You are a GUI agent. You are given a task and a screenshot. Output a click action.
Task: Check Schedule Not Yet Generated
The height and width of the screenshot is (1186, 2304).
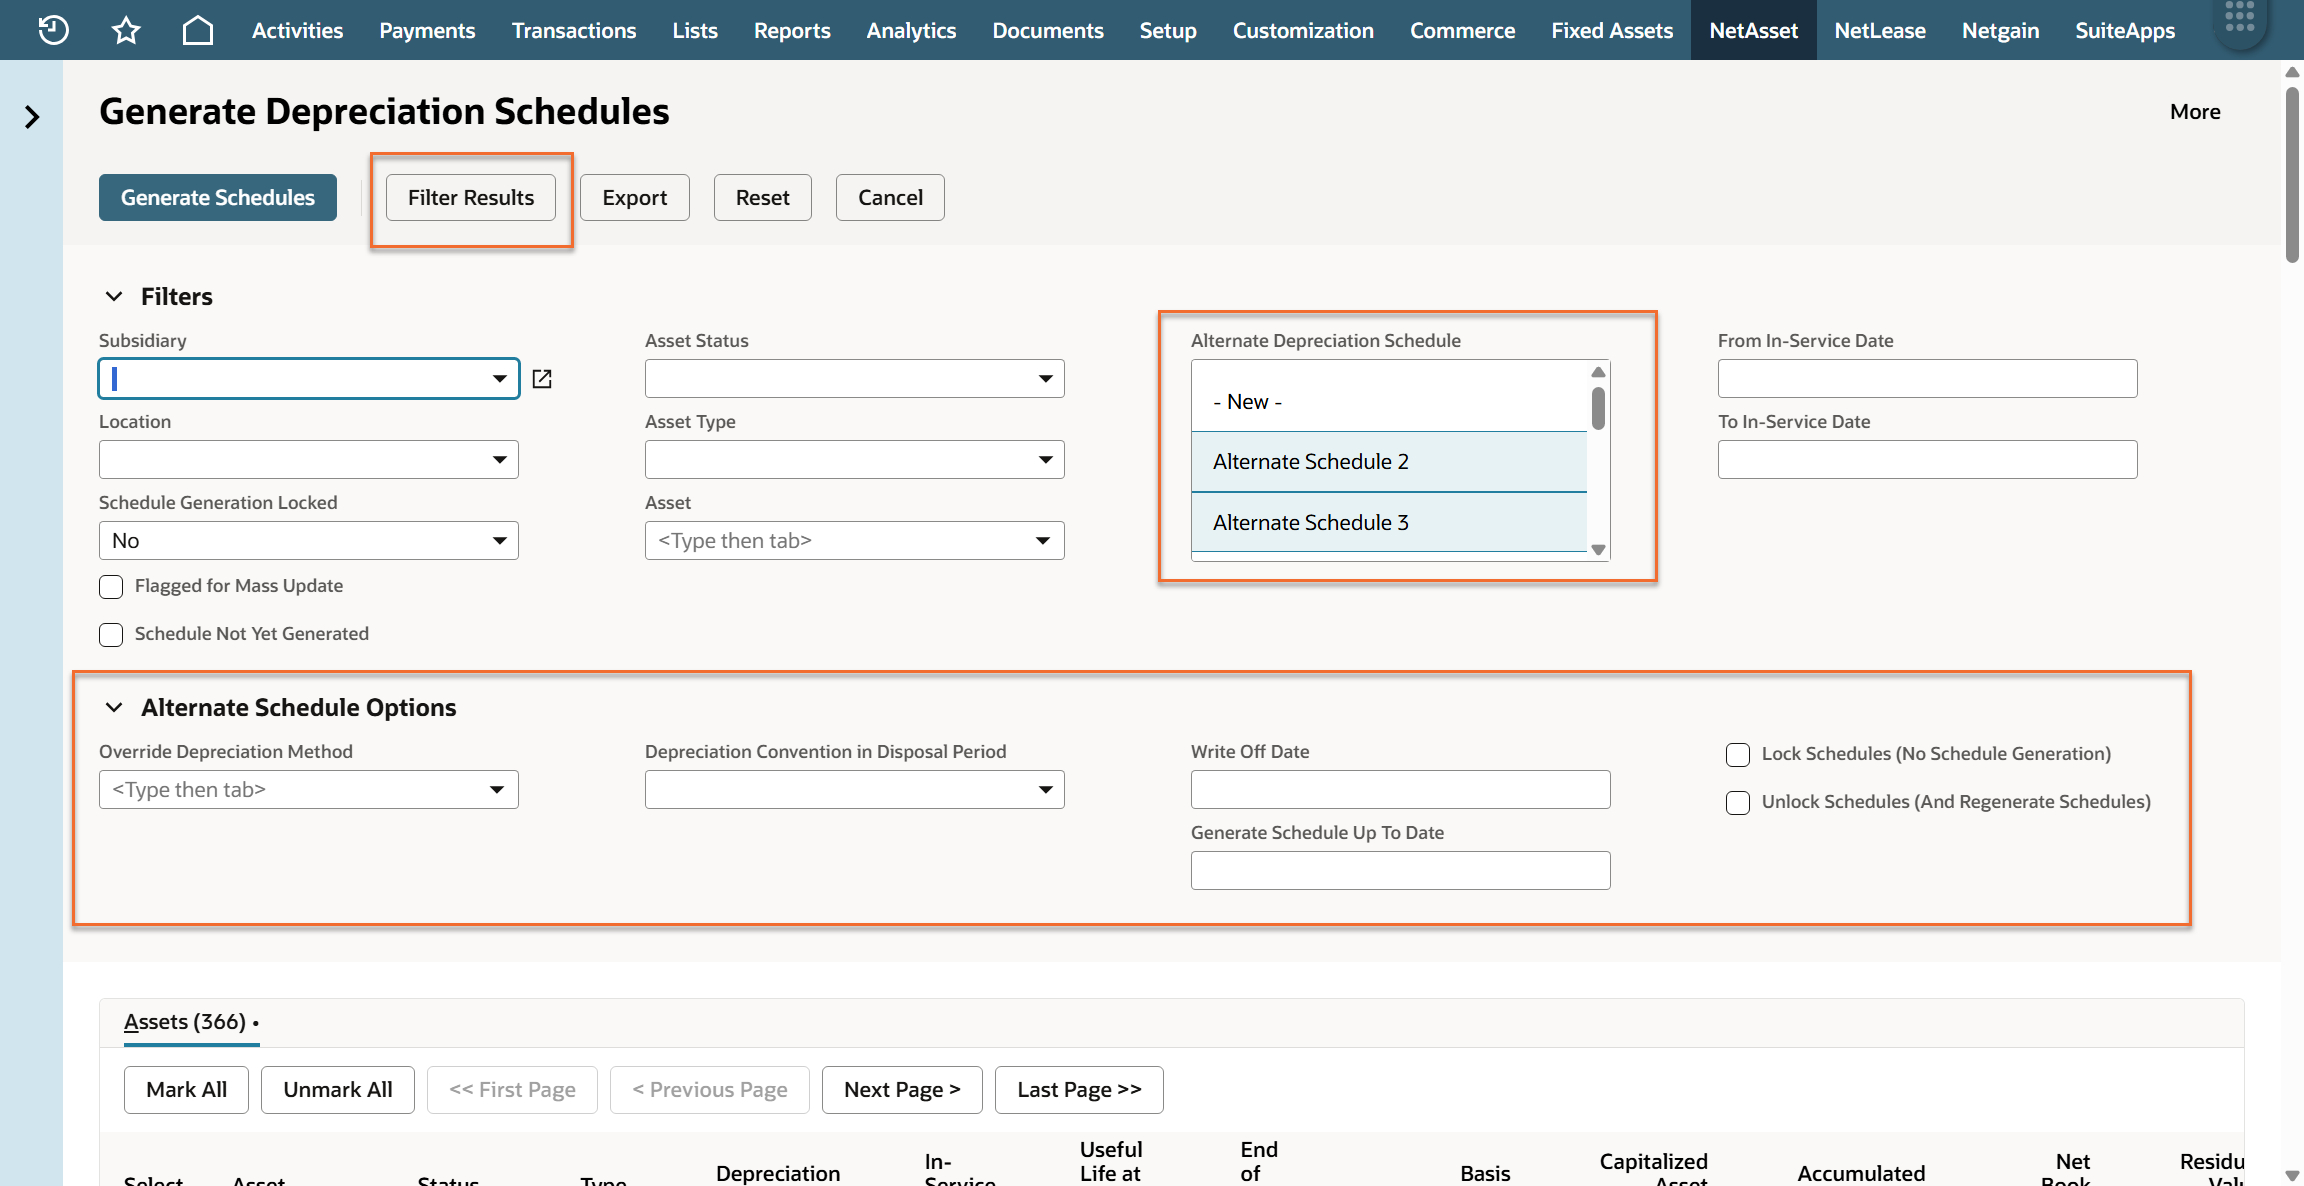[111, 634]
